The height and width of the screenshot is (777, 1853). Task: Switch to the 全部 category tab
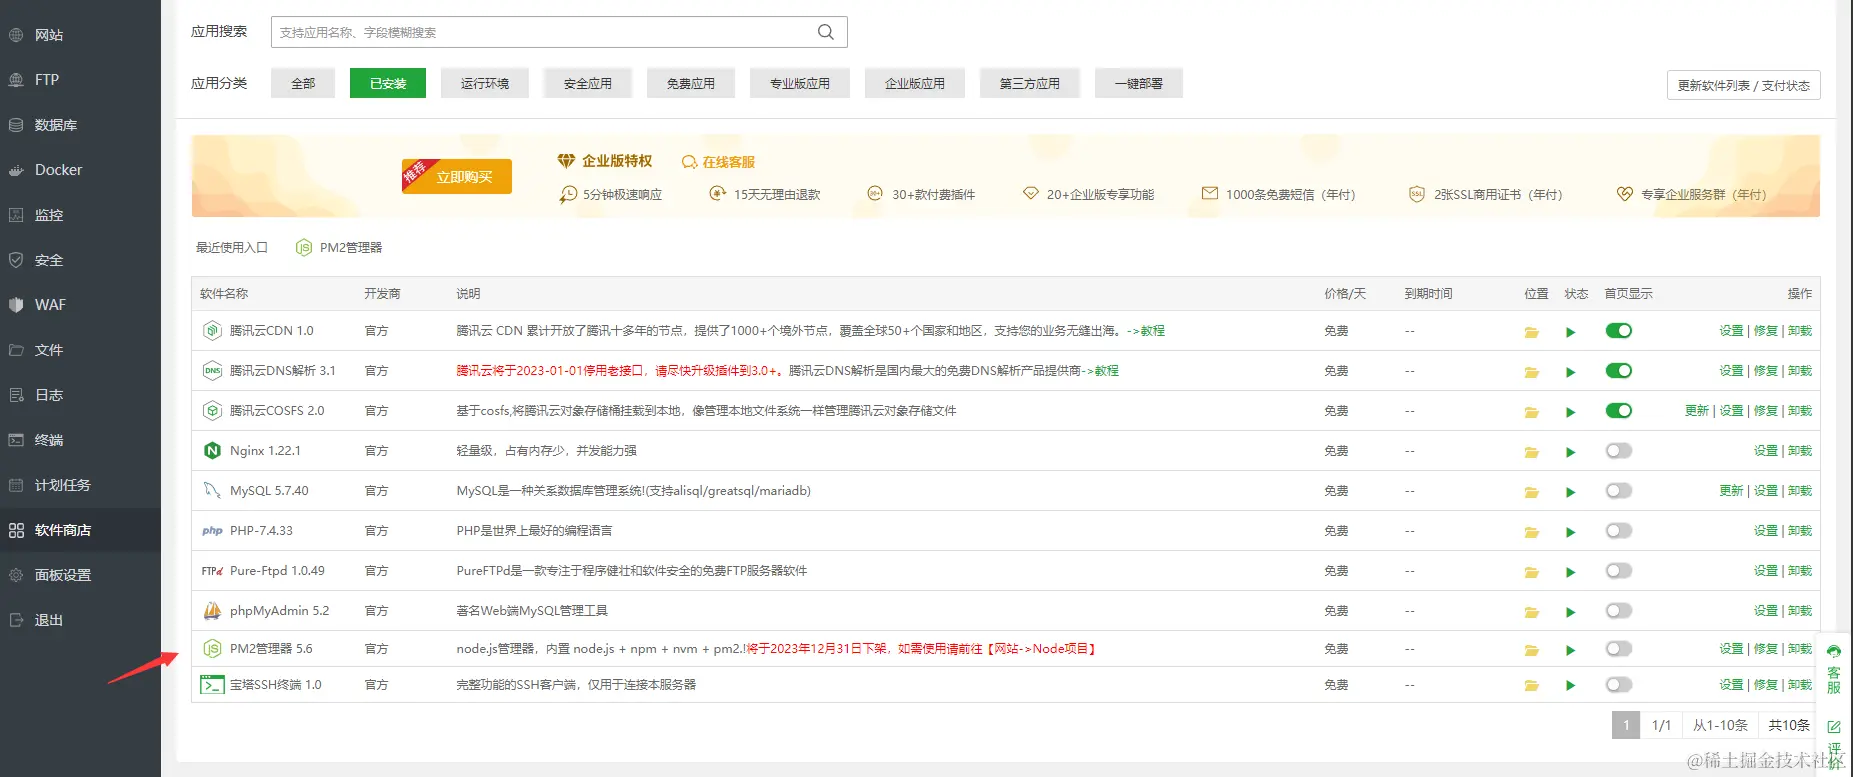tap(303, 83)
